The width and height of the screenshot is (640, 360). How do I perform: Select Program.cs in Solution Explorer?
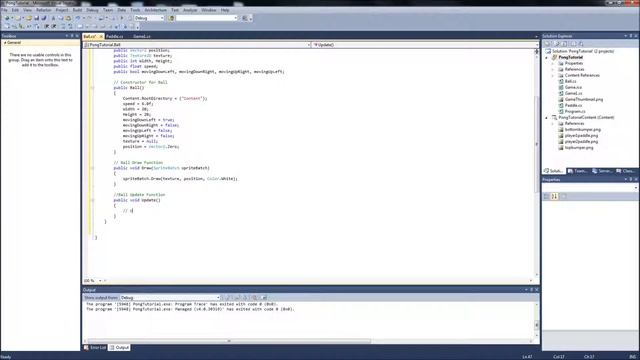[x=575, y=111]
